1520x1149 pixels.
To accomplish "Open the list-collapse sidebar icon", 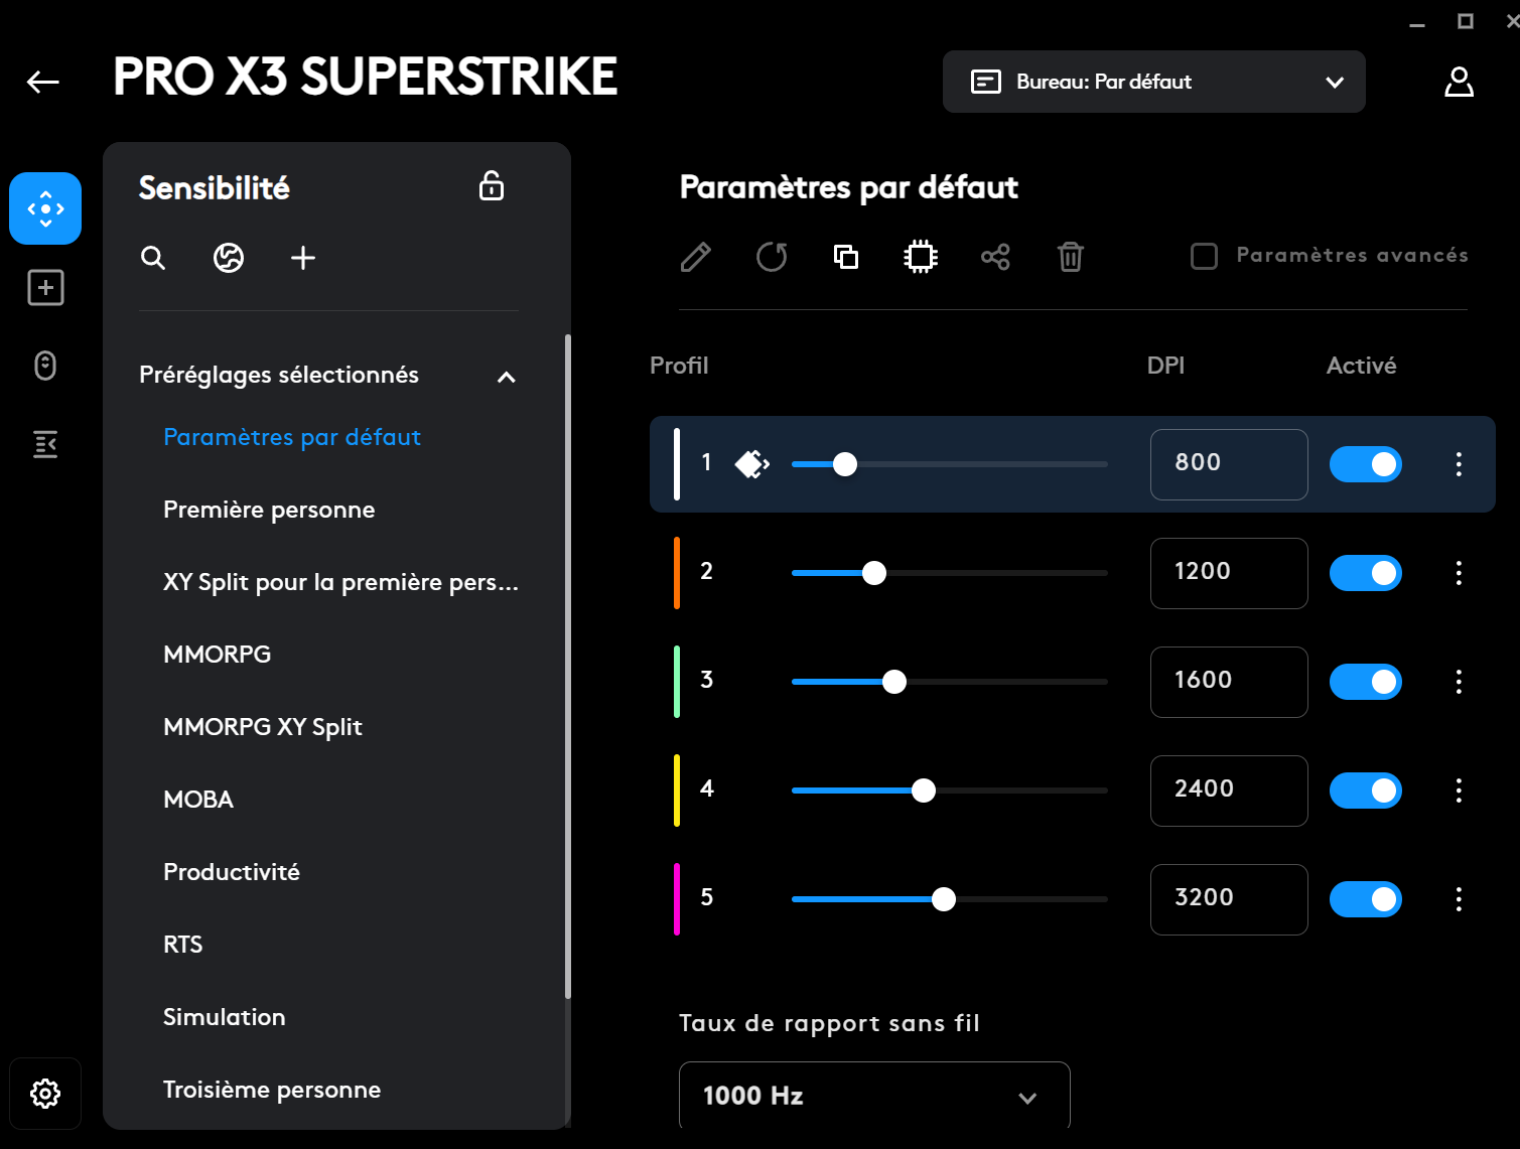I will point(45,444).
